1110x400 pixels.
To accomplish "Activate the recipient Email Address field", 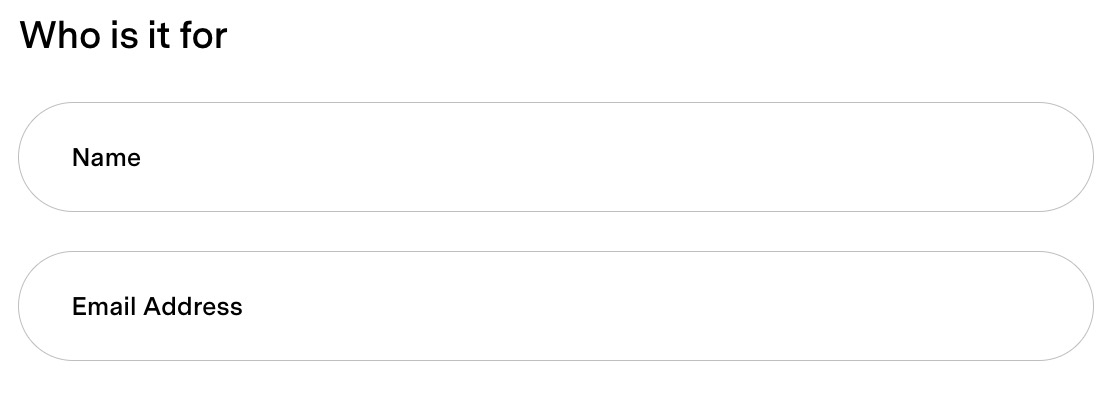I will [x=556, y=306].
